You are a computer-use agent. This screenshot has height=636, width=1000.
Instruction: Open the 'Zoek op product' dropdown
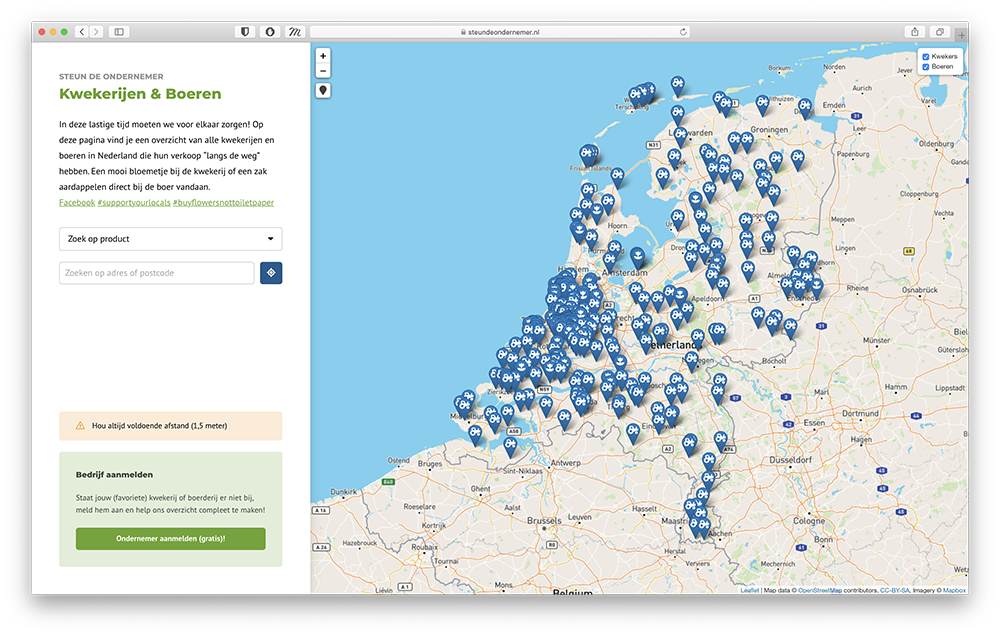coord(170,239)
